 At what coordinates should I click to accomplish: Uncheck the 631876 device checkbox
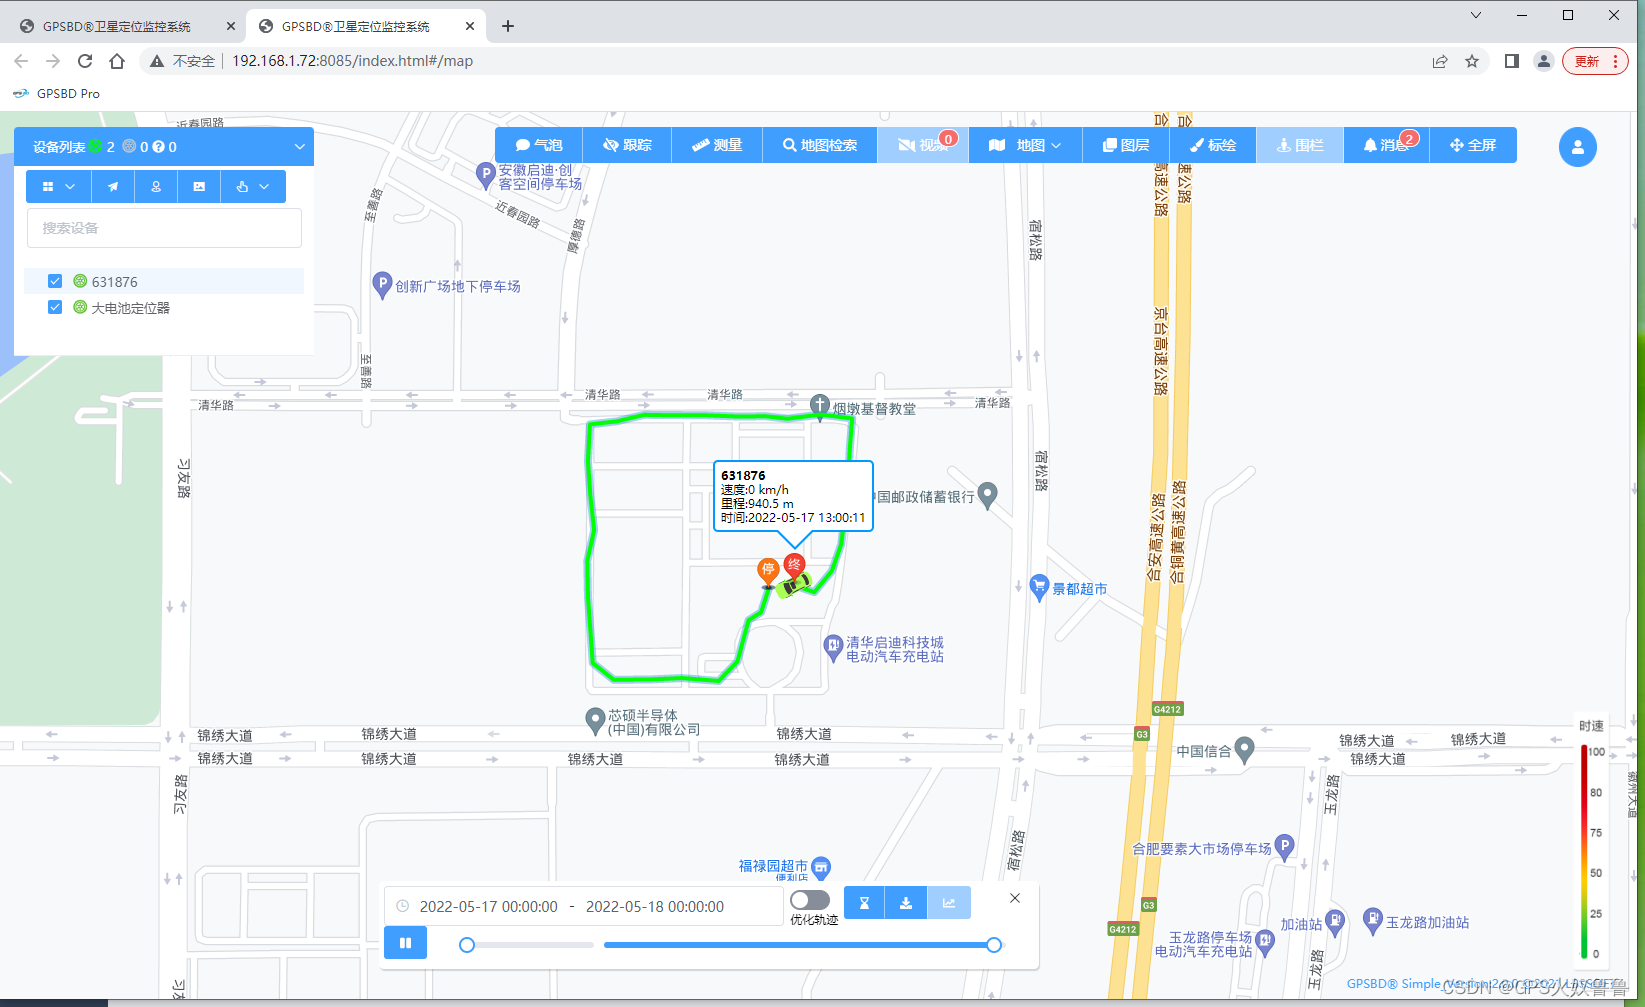tap(55, 281)
